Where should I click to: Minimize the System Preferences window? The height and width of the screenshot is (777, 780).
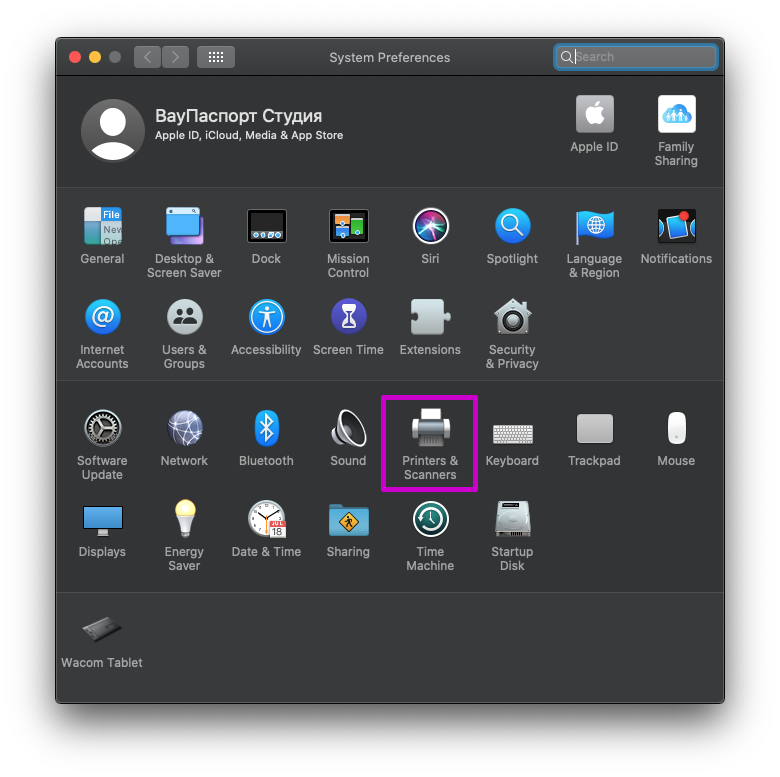click(x=95, y=57)
